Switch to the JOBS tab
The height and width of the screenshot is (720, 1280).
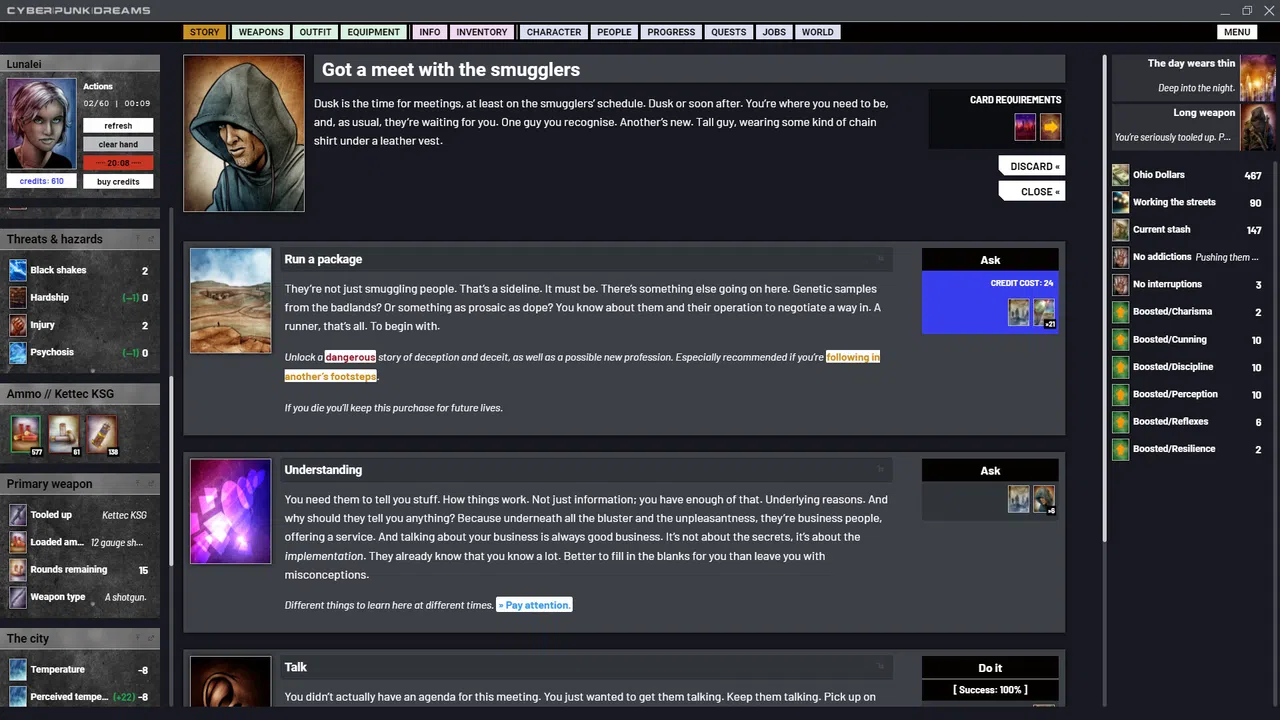774,32
